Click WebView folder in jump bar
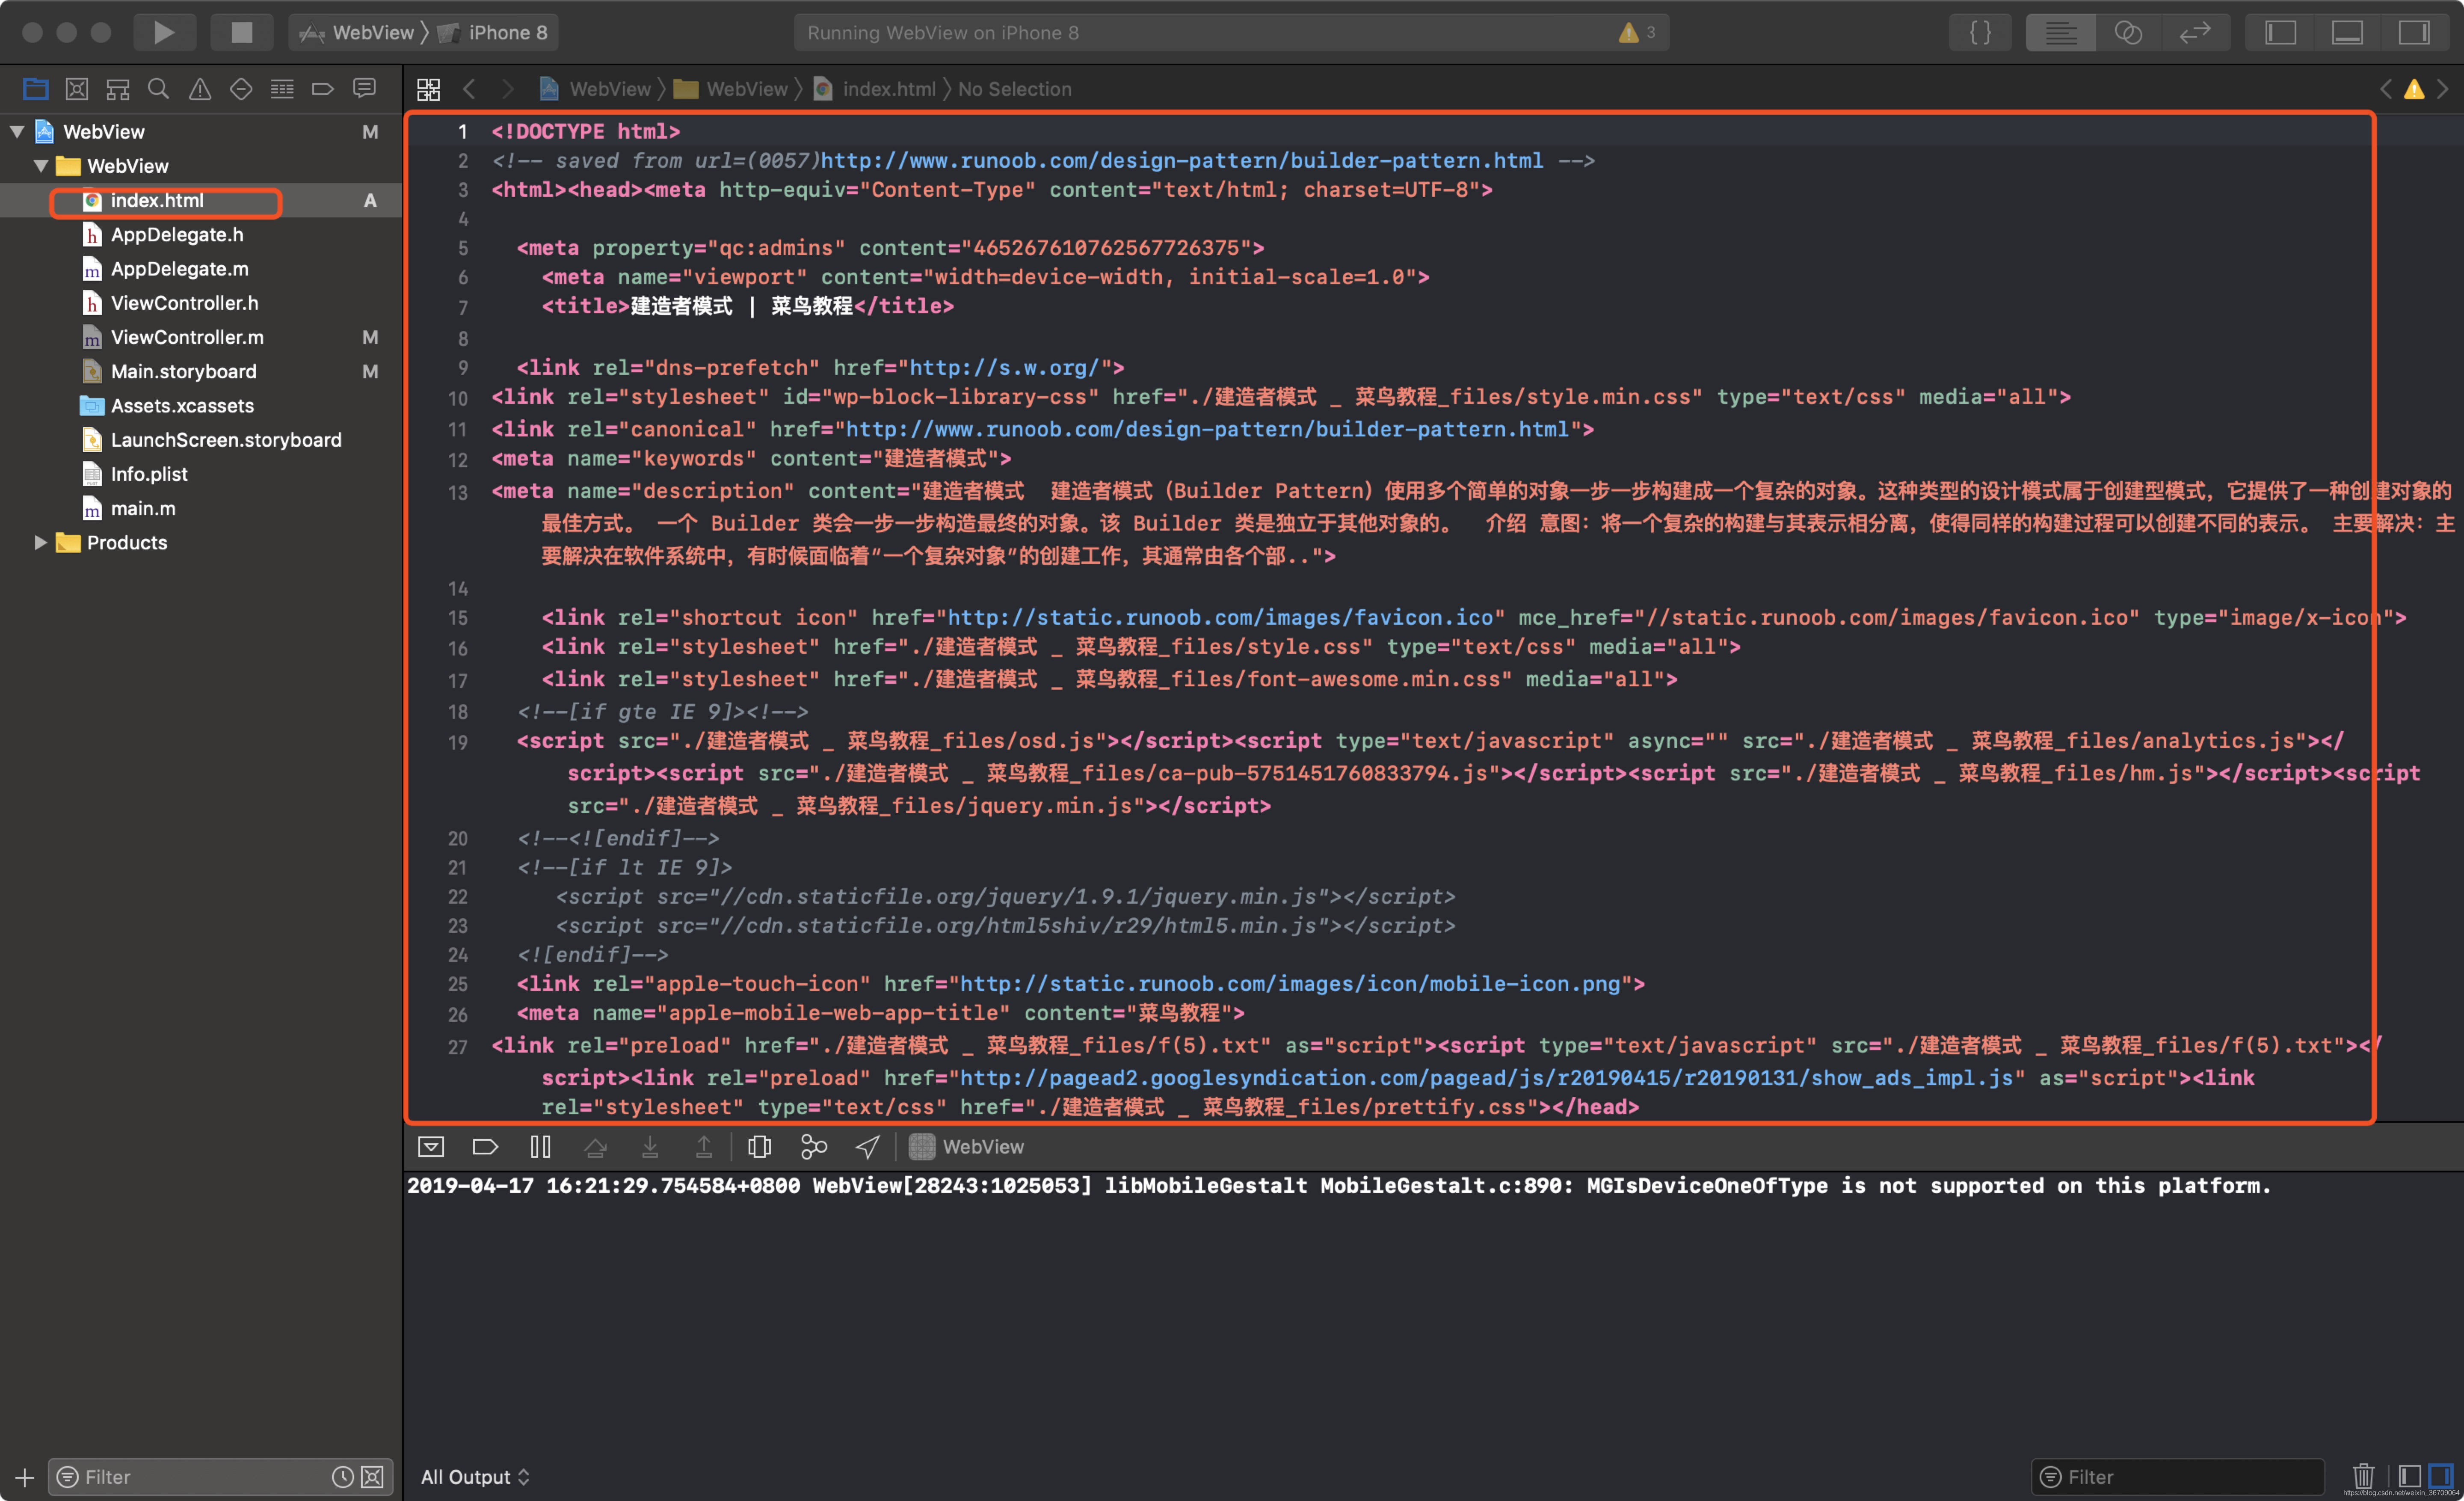2464x1501 pixels. (731, 89)
